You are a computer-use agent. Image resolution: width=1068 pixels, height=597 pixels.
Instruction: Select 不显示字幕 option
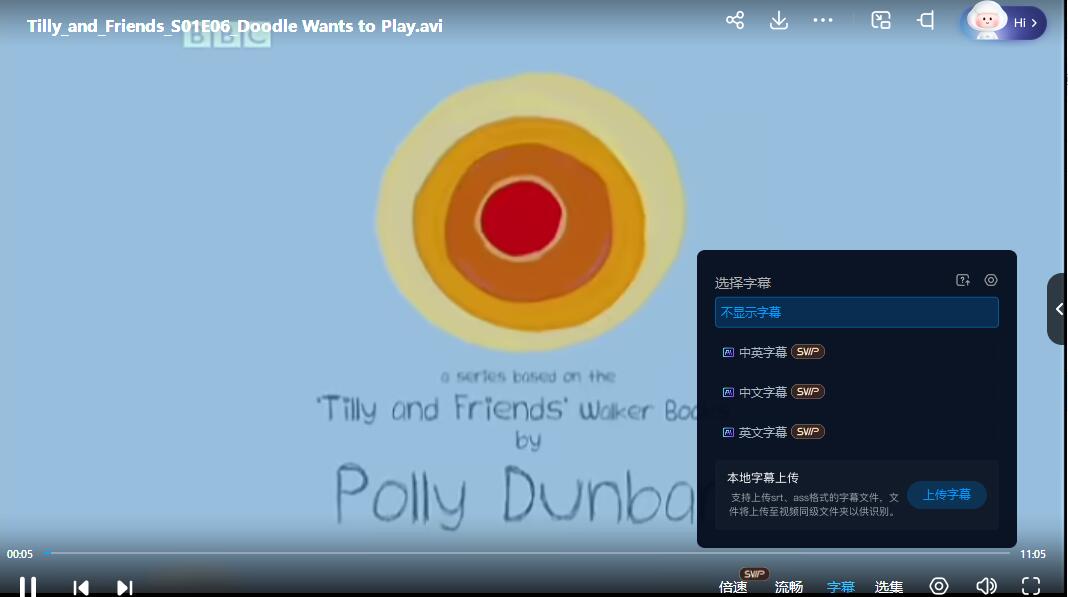(857, 312)
